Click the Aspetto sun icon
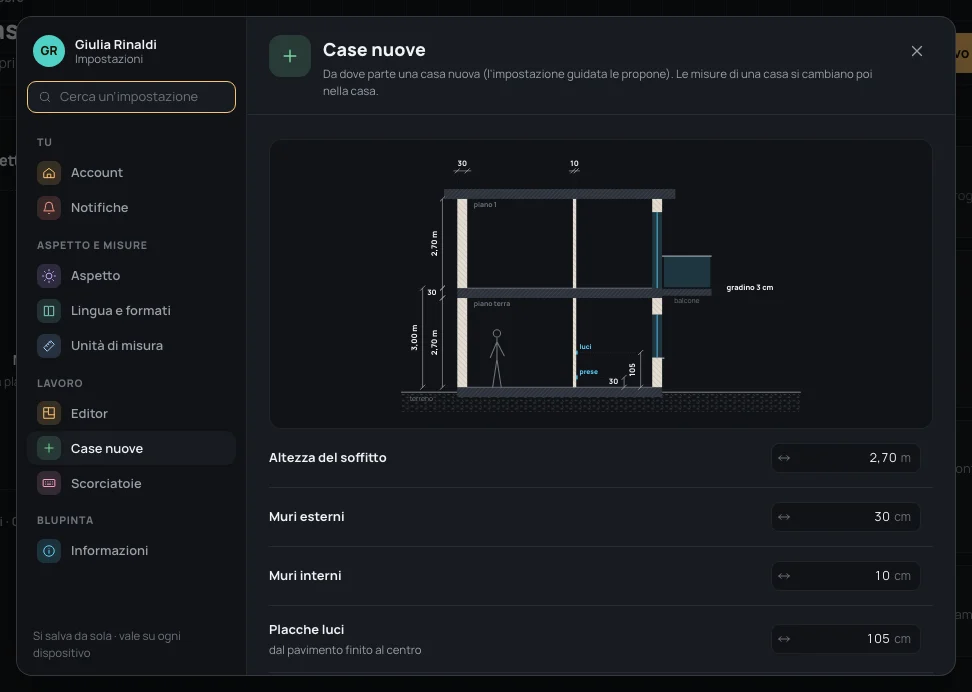The image size is (972, 692). [x=49, y=276]
